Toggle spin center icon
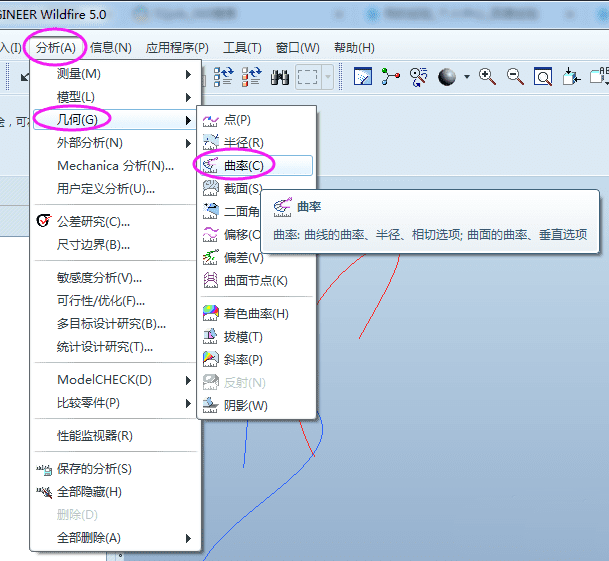 pyautogui.click(x=390, y=77)
